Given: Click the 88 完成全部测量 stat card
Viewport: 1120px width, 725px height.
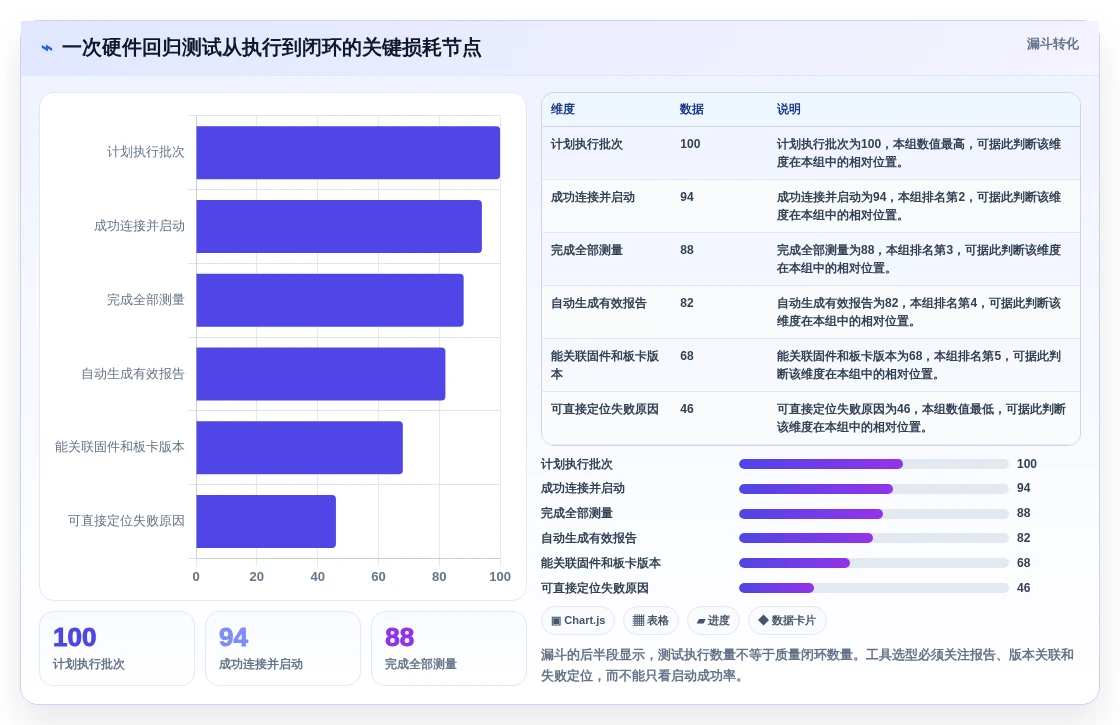Looking at the screenshot, I should click(x=449, y=649).
